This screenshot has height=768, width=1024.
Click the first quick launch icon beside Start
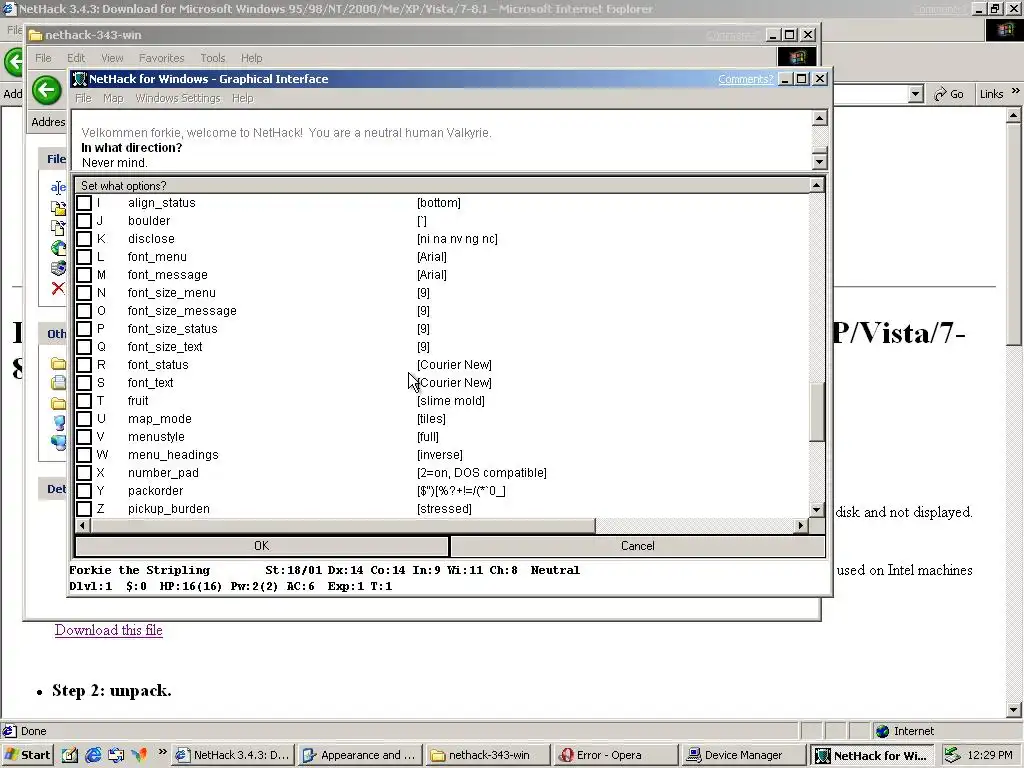tap(70, 755)
